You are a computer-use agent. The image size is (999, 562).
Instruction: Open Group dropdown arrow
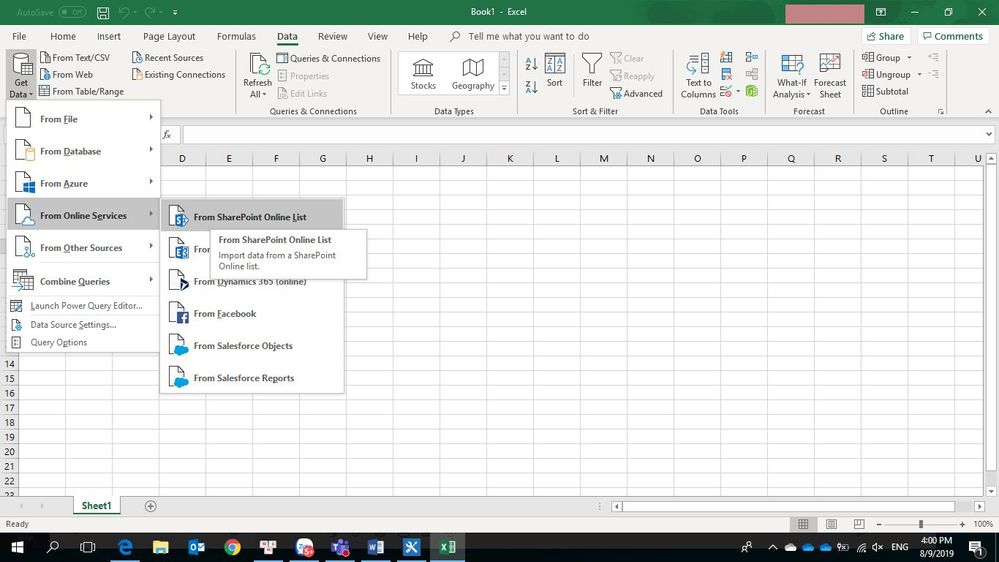(909, 57)
